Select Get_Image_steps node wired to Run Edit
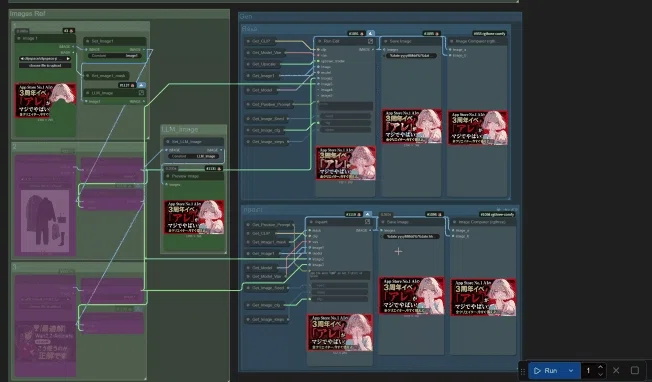This screenshot has width=652, height=382. (266, 142)
